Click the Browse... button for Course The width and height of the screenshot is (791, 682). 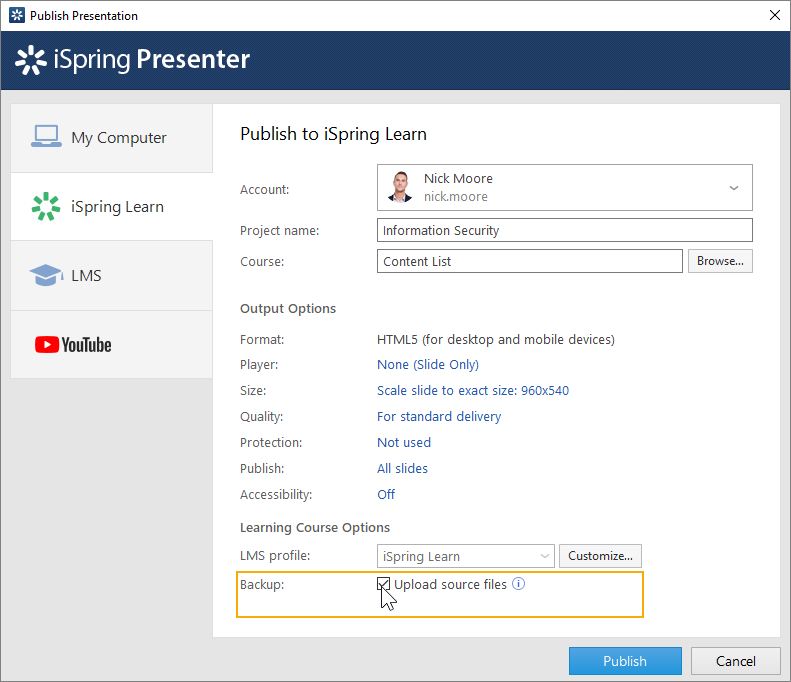tap(720, 261)
